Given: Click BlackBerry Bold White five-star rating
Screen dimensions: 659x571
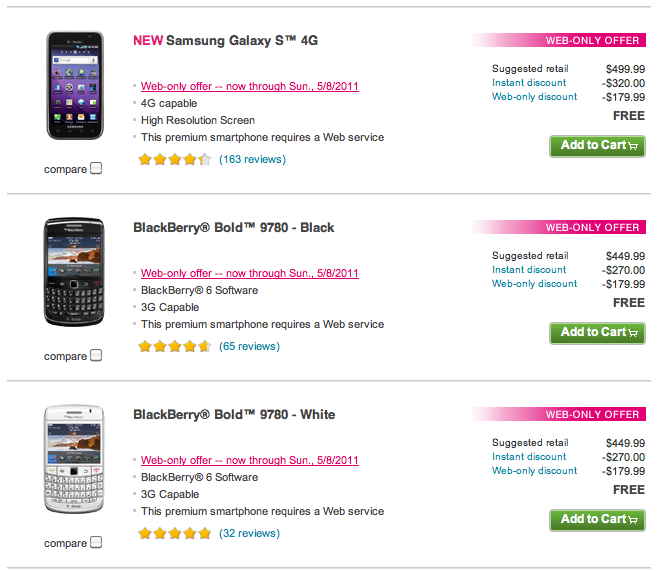Looking at the screenshot, I should point(174,533).
